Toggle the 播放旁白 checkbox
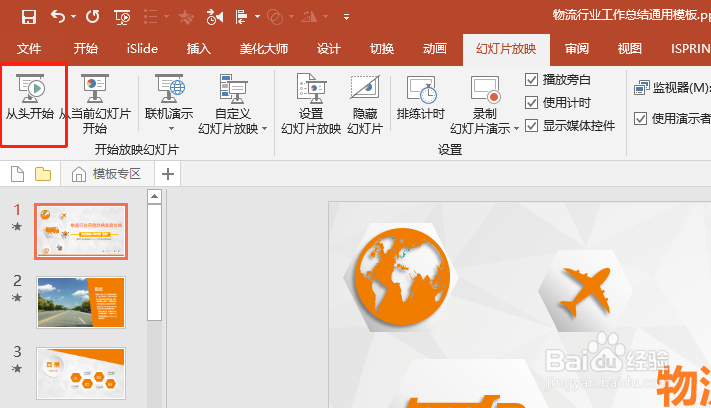 pos(531,80)
